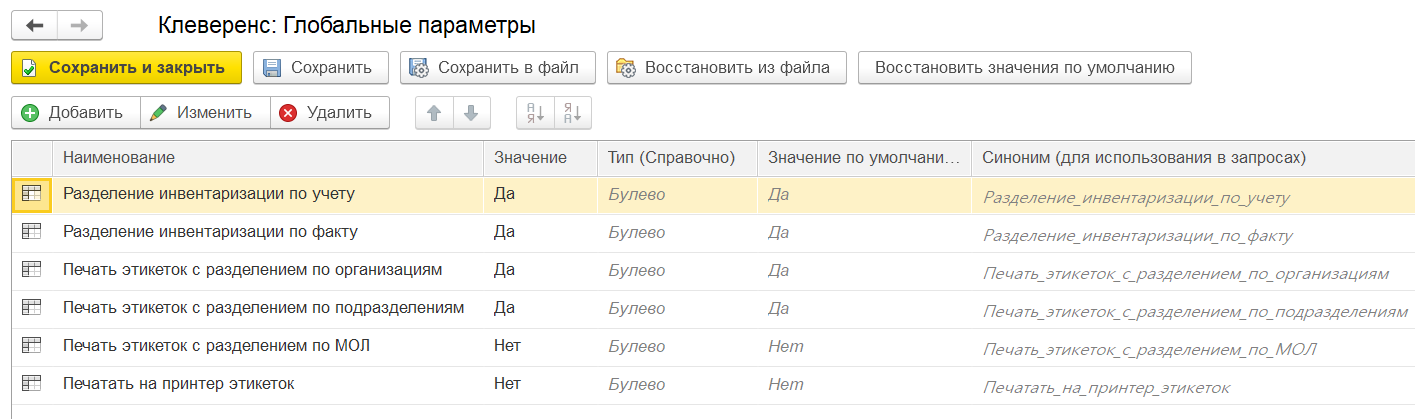1415x419 pixels.
Task: Select Печать этикеток с разделением по организациям
Action: [252, 270]
